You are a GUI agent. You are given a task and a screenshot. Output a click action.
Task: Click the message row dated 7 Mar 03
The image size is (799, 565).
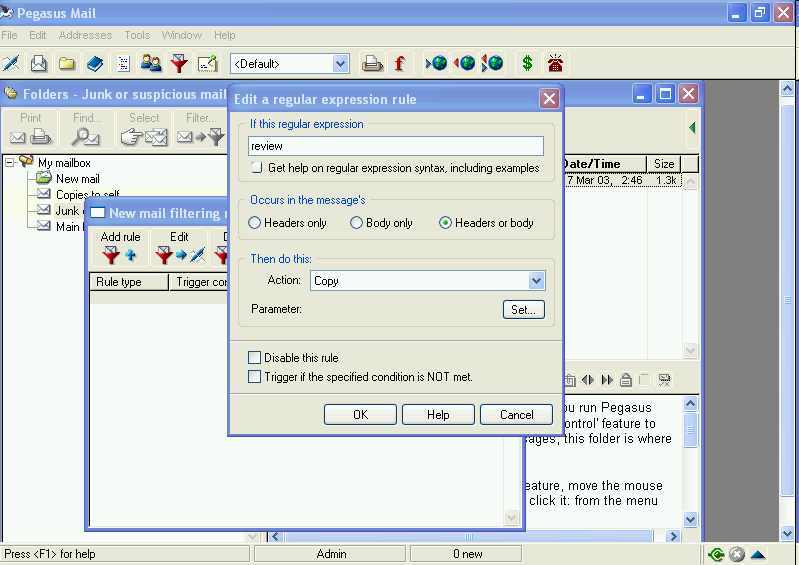[x=622, y=180]
